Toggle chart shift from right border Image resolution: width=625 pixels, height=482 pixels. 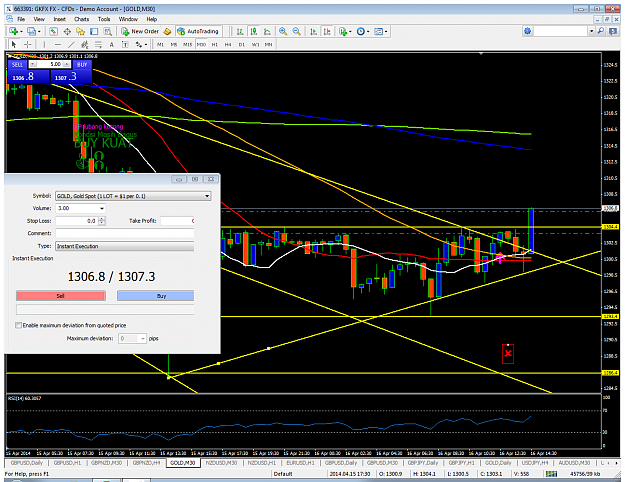tap(327, 31)
